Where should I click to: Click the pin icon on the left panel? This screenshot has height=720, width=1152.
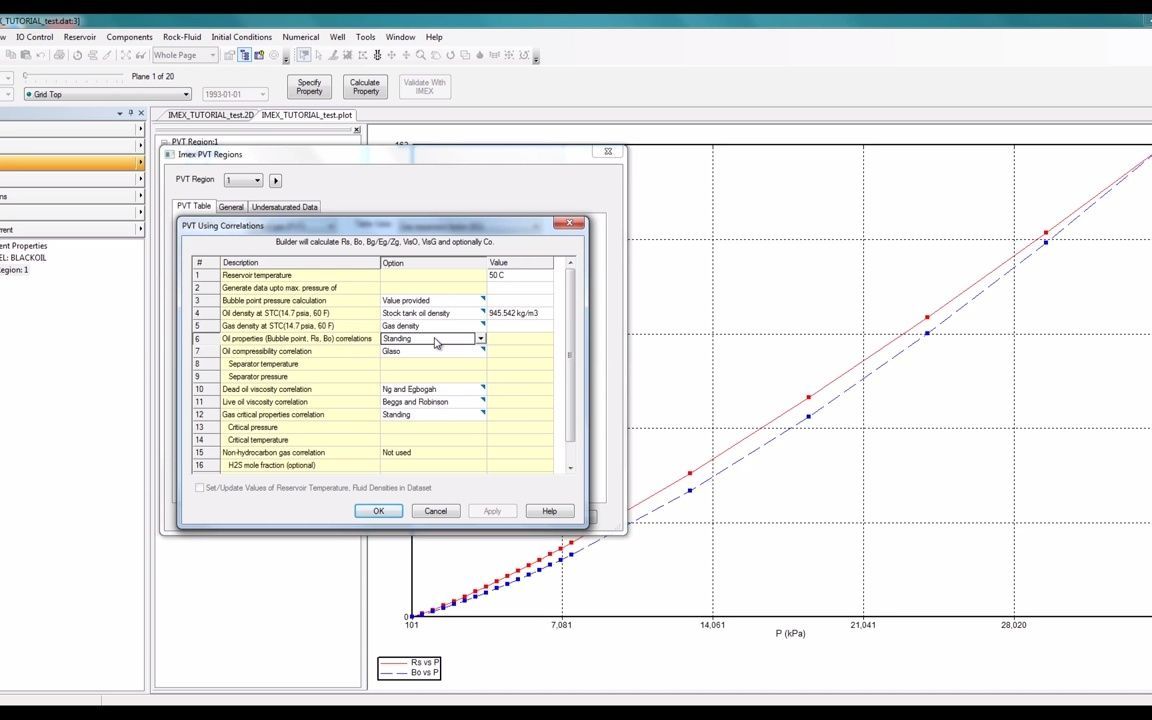coord(131,113)
